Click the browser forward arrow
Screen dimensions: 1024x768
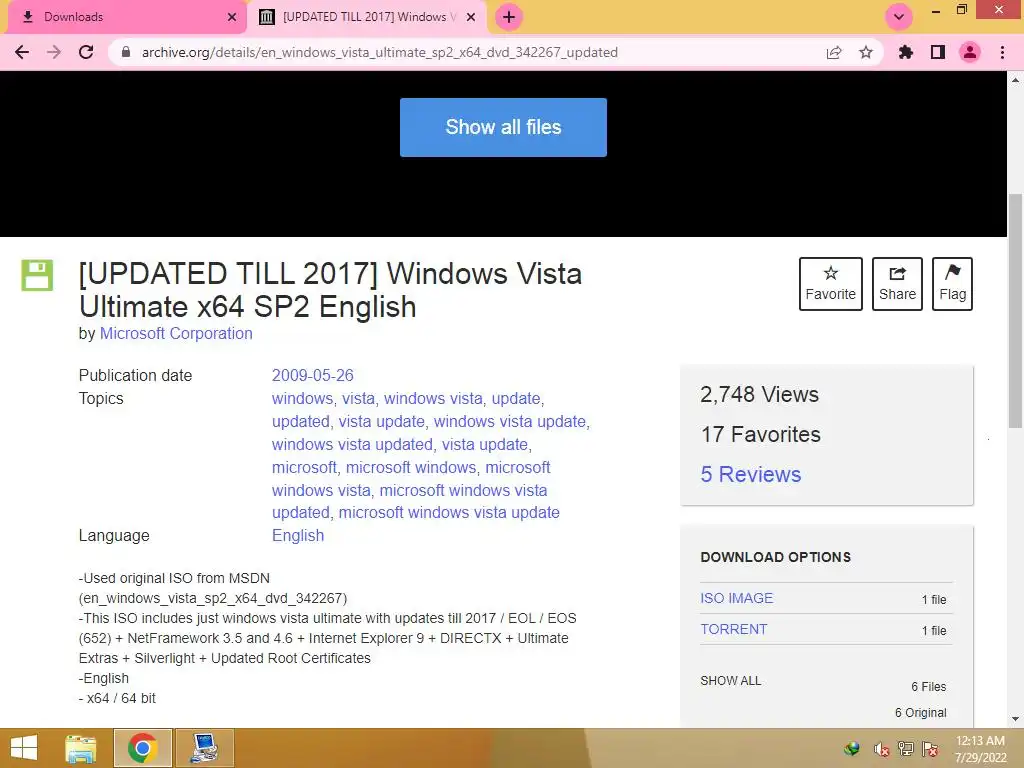tap(54, 52)
